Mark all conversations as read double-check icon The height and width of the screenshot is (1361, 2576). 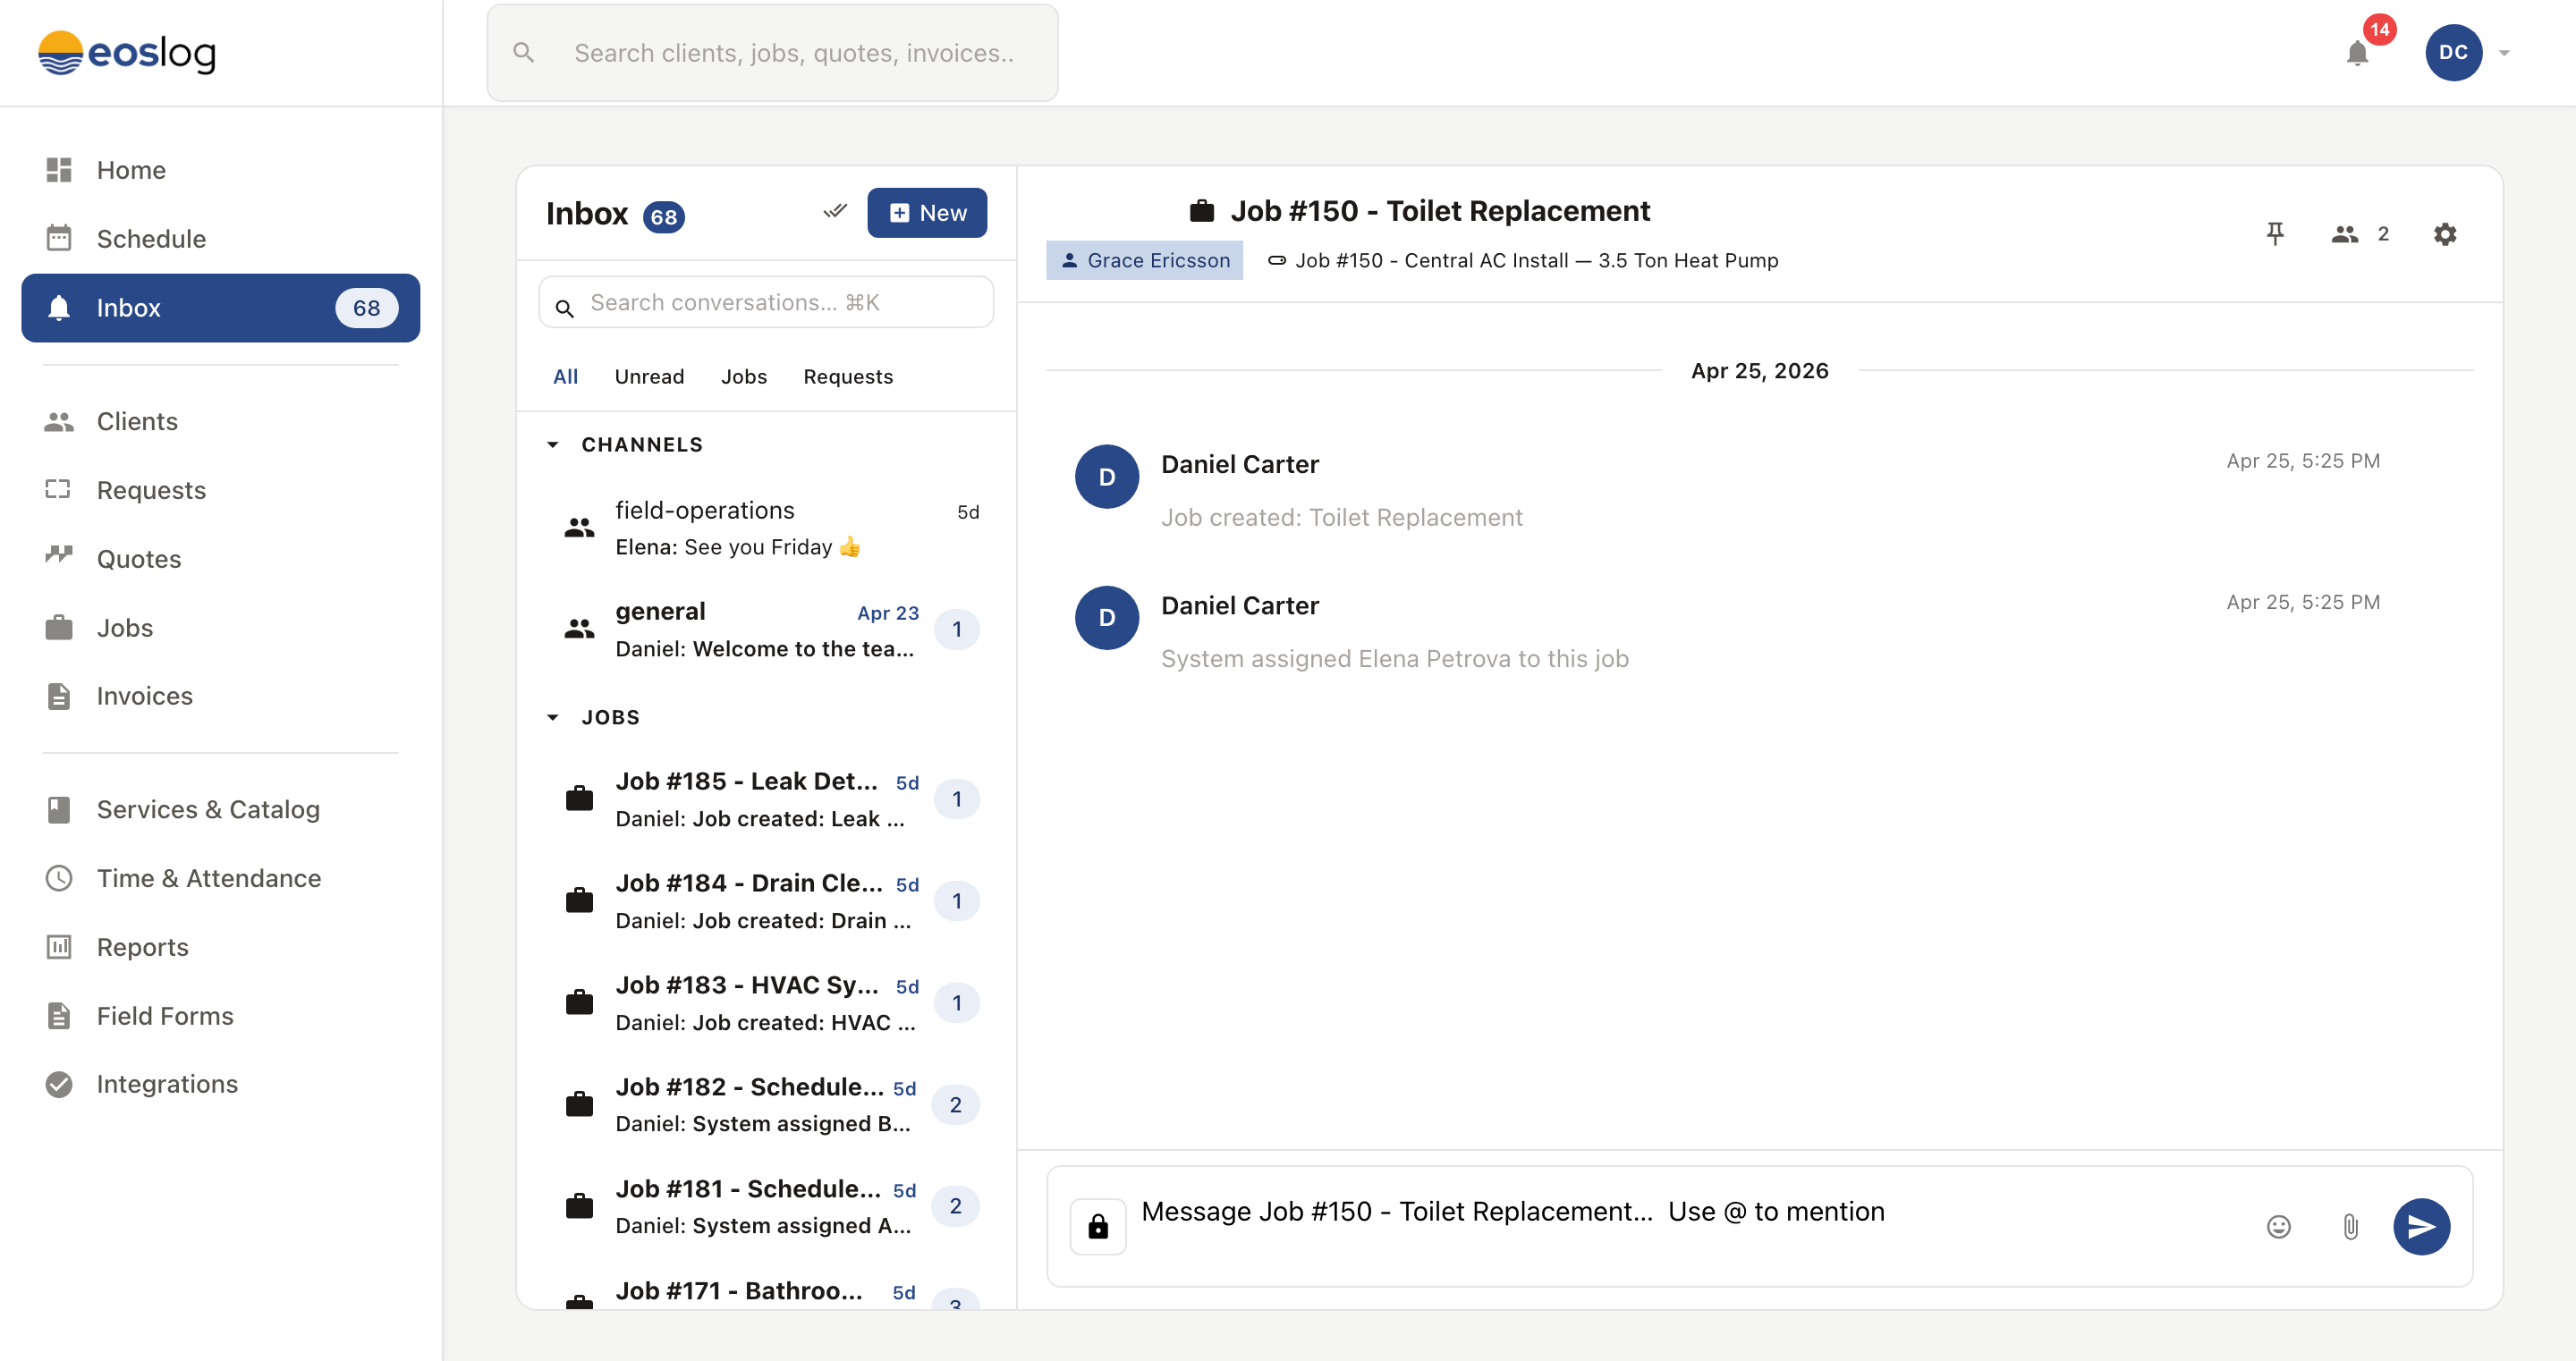(x=835, y=212)
